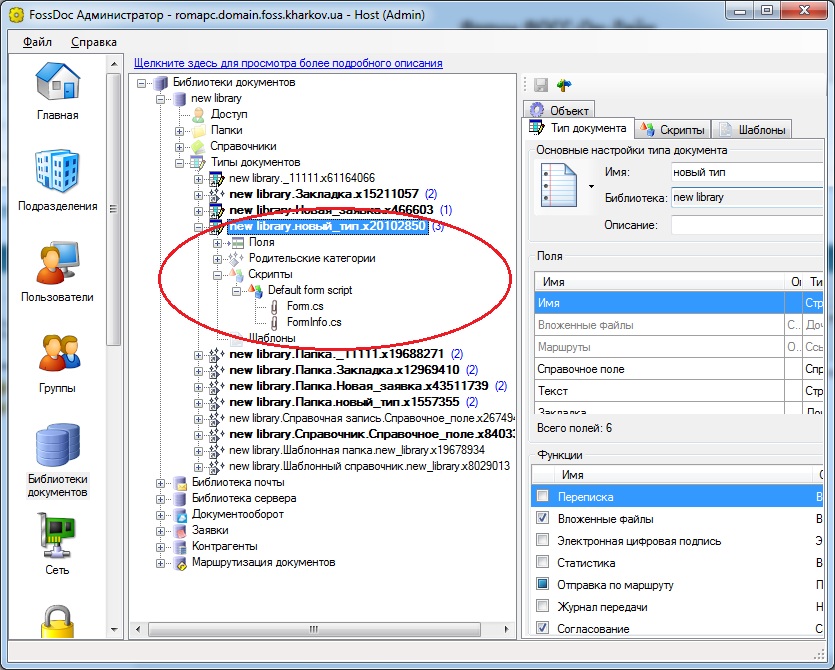Screen dimensions: 835x670
Task: Open the Файл menu
Action: click(x=37, y=42)
